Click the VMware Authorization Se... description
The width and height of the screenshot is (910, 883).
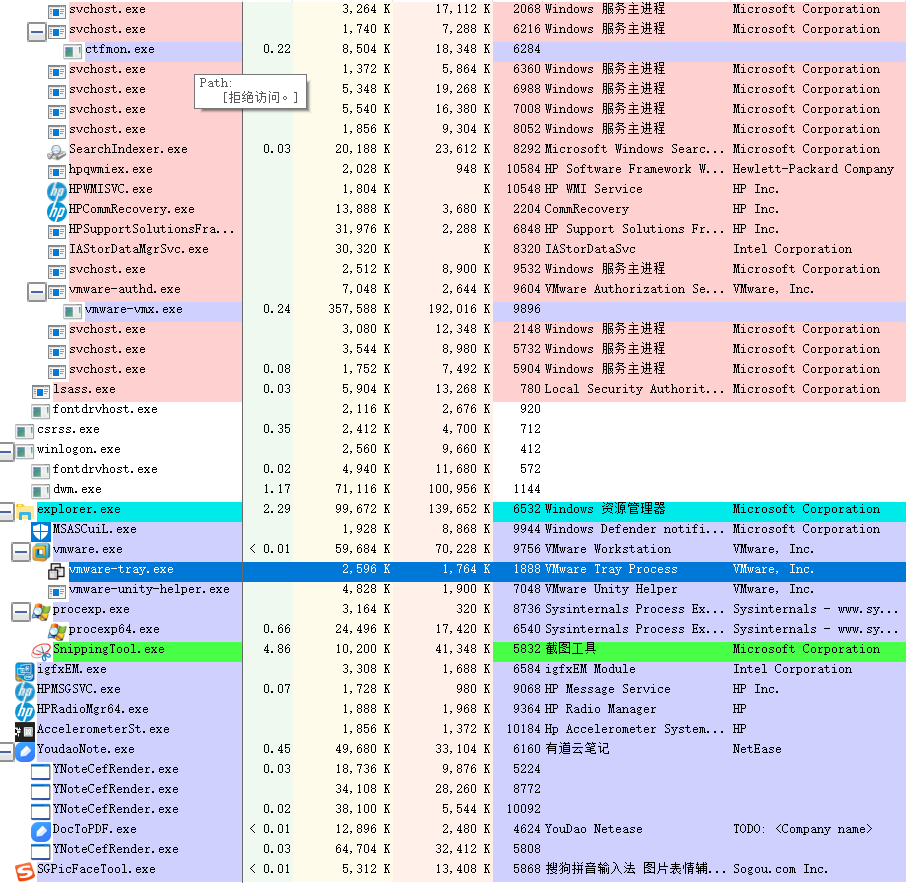pyautogui.click(x=634, y=290)
